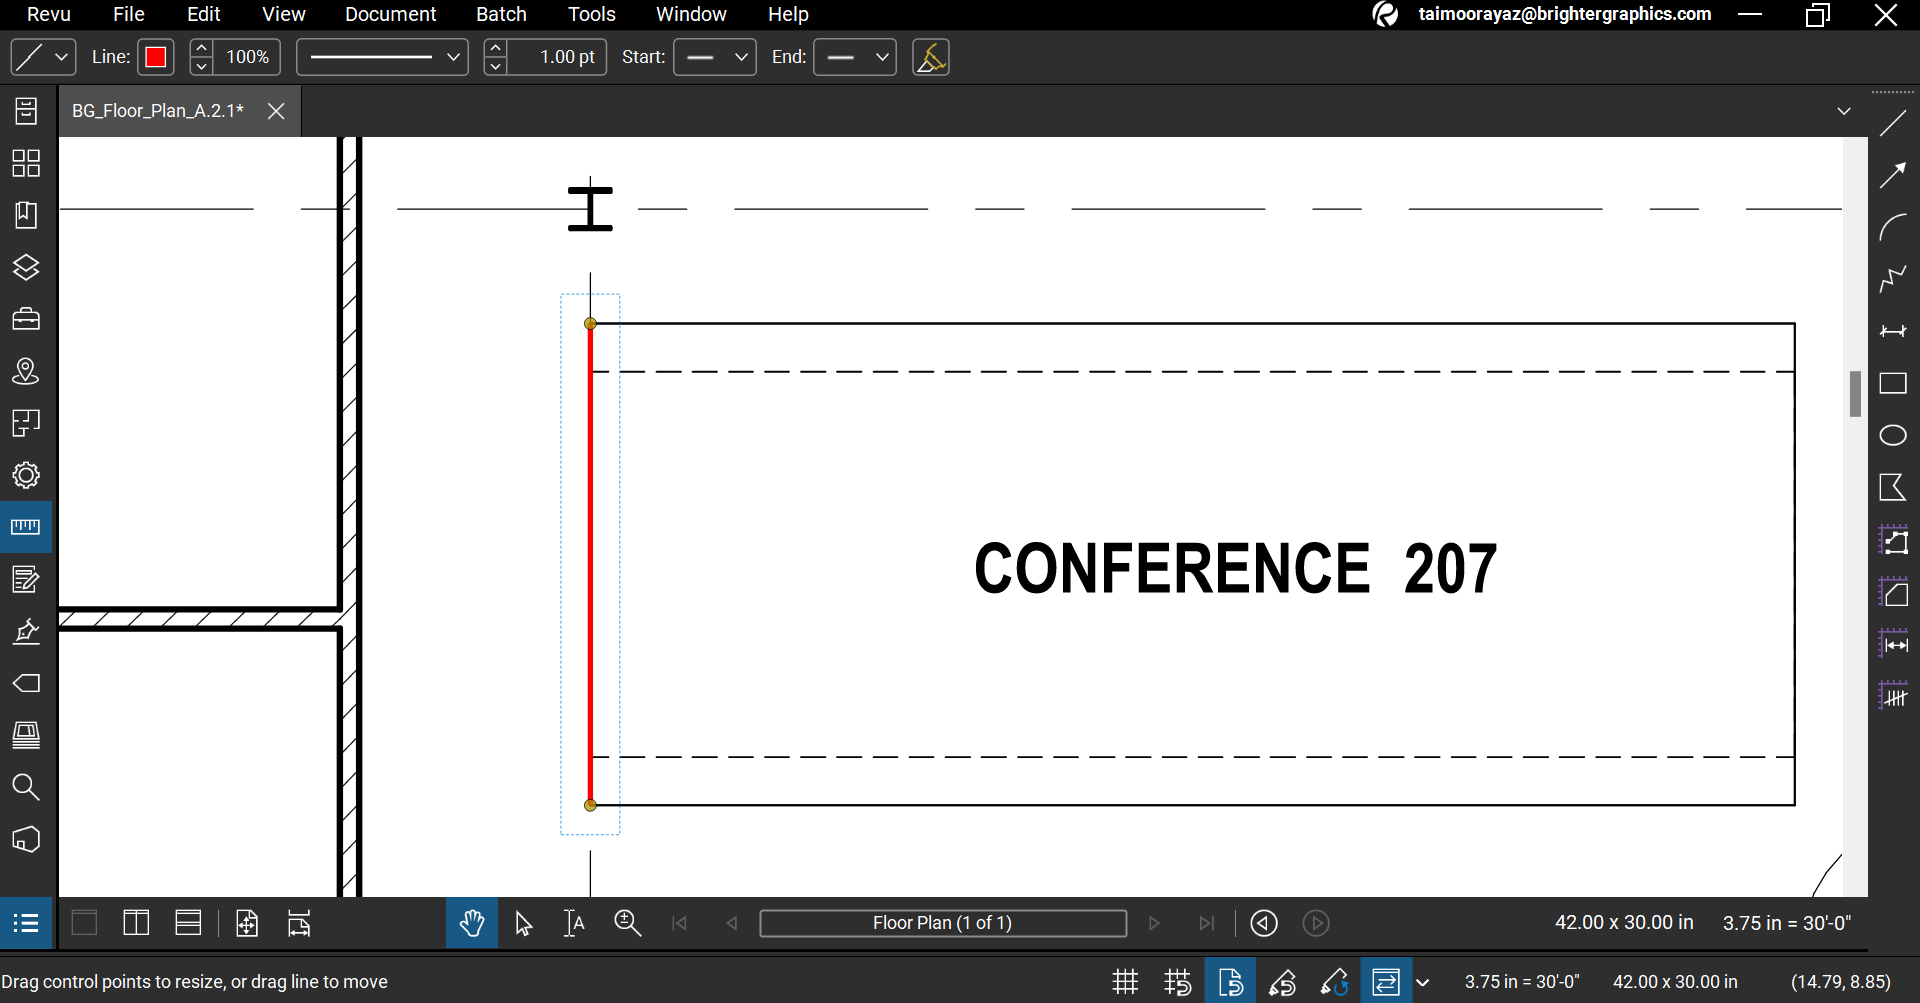This screenshot has height=1003, width=1920.
Task: Open the Tool Chest panel
Action: 25,318
